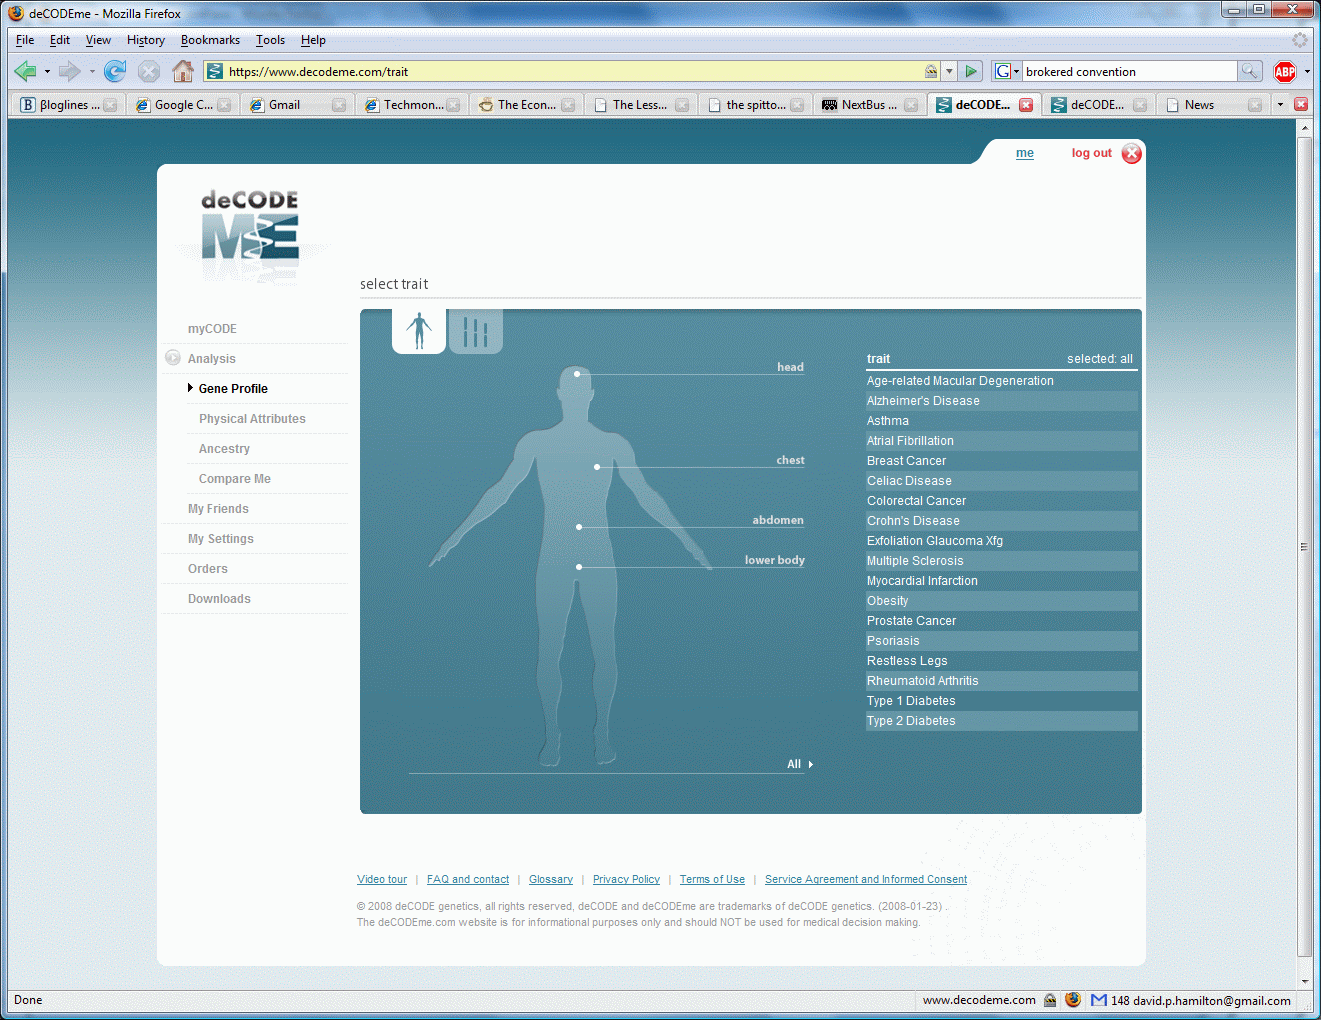Click the Gmail notifier icon in status bar
The image size is (1321, 1020).
1099,1000
